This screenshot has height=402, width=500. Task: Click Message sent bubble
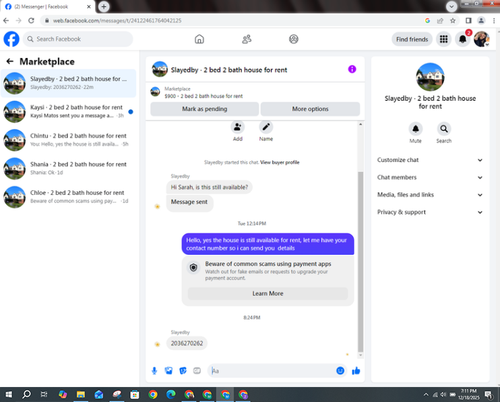189,202
